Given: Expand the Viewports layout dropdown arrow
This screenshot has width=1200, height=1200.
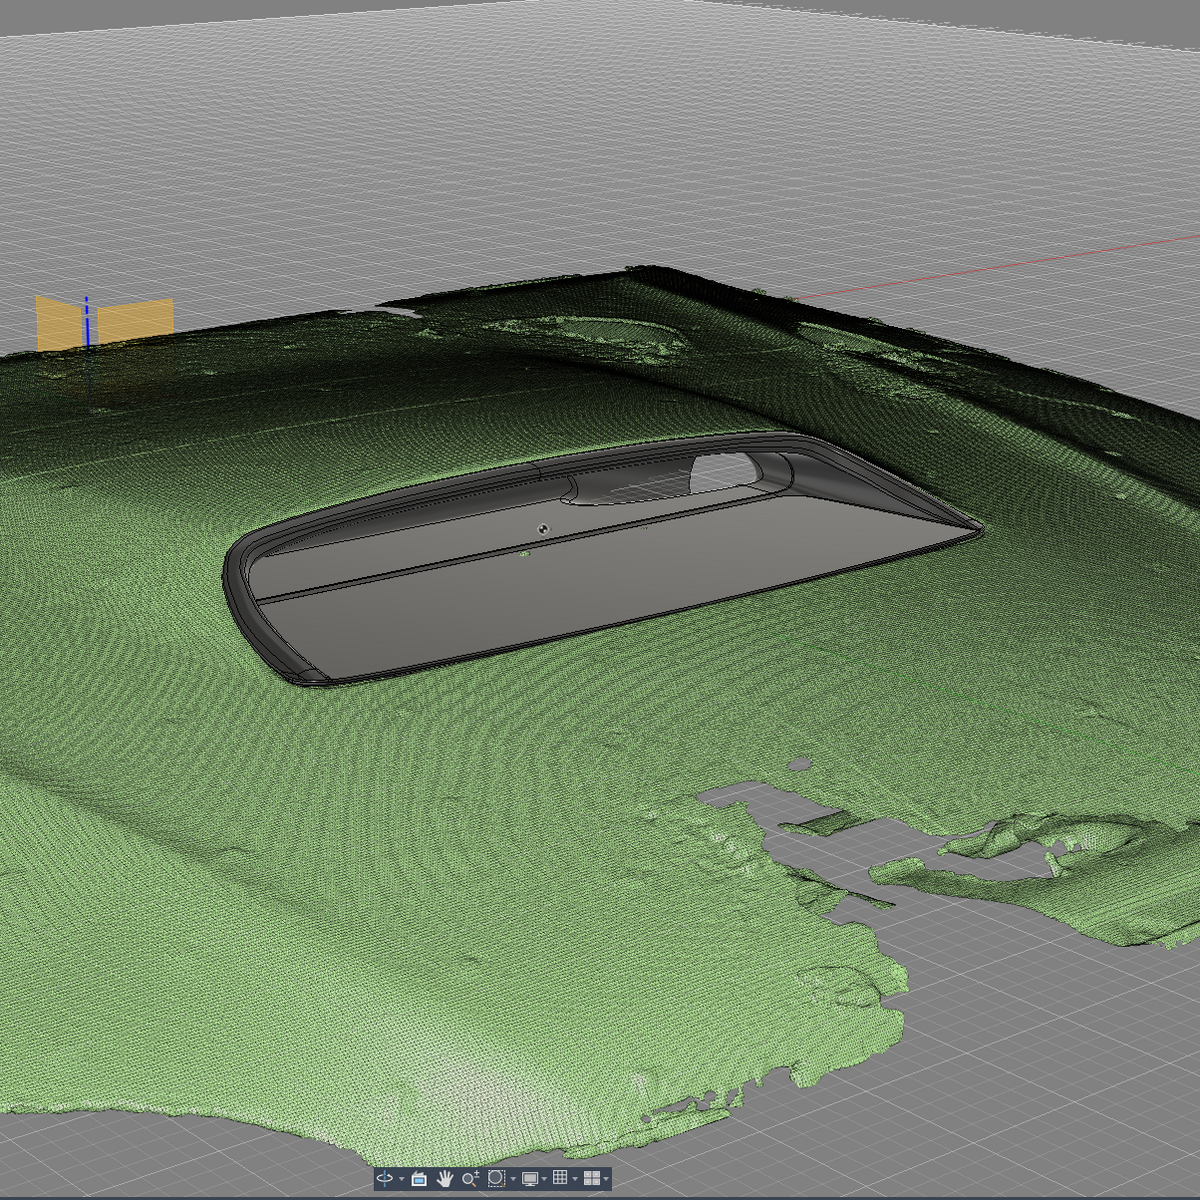Looking at the screenshot, I should pyautogui.click(x=606, y=1179).
